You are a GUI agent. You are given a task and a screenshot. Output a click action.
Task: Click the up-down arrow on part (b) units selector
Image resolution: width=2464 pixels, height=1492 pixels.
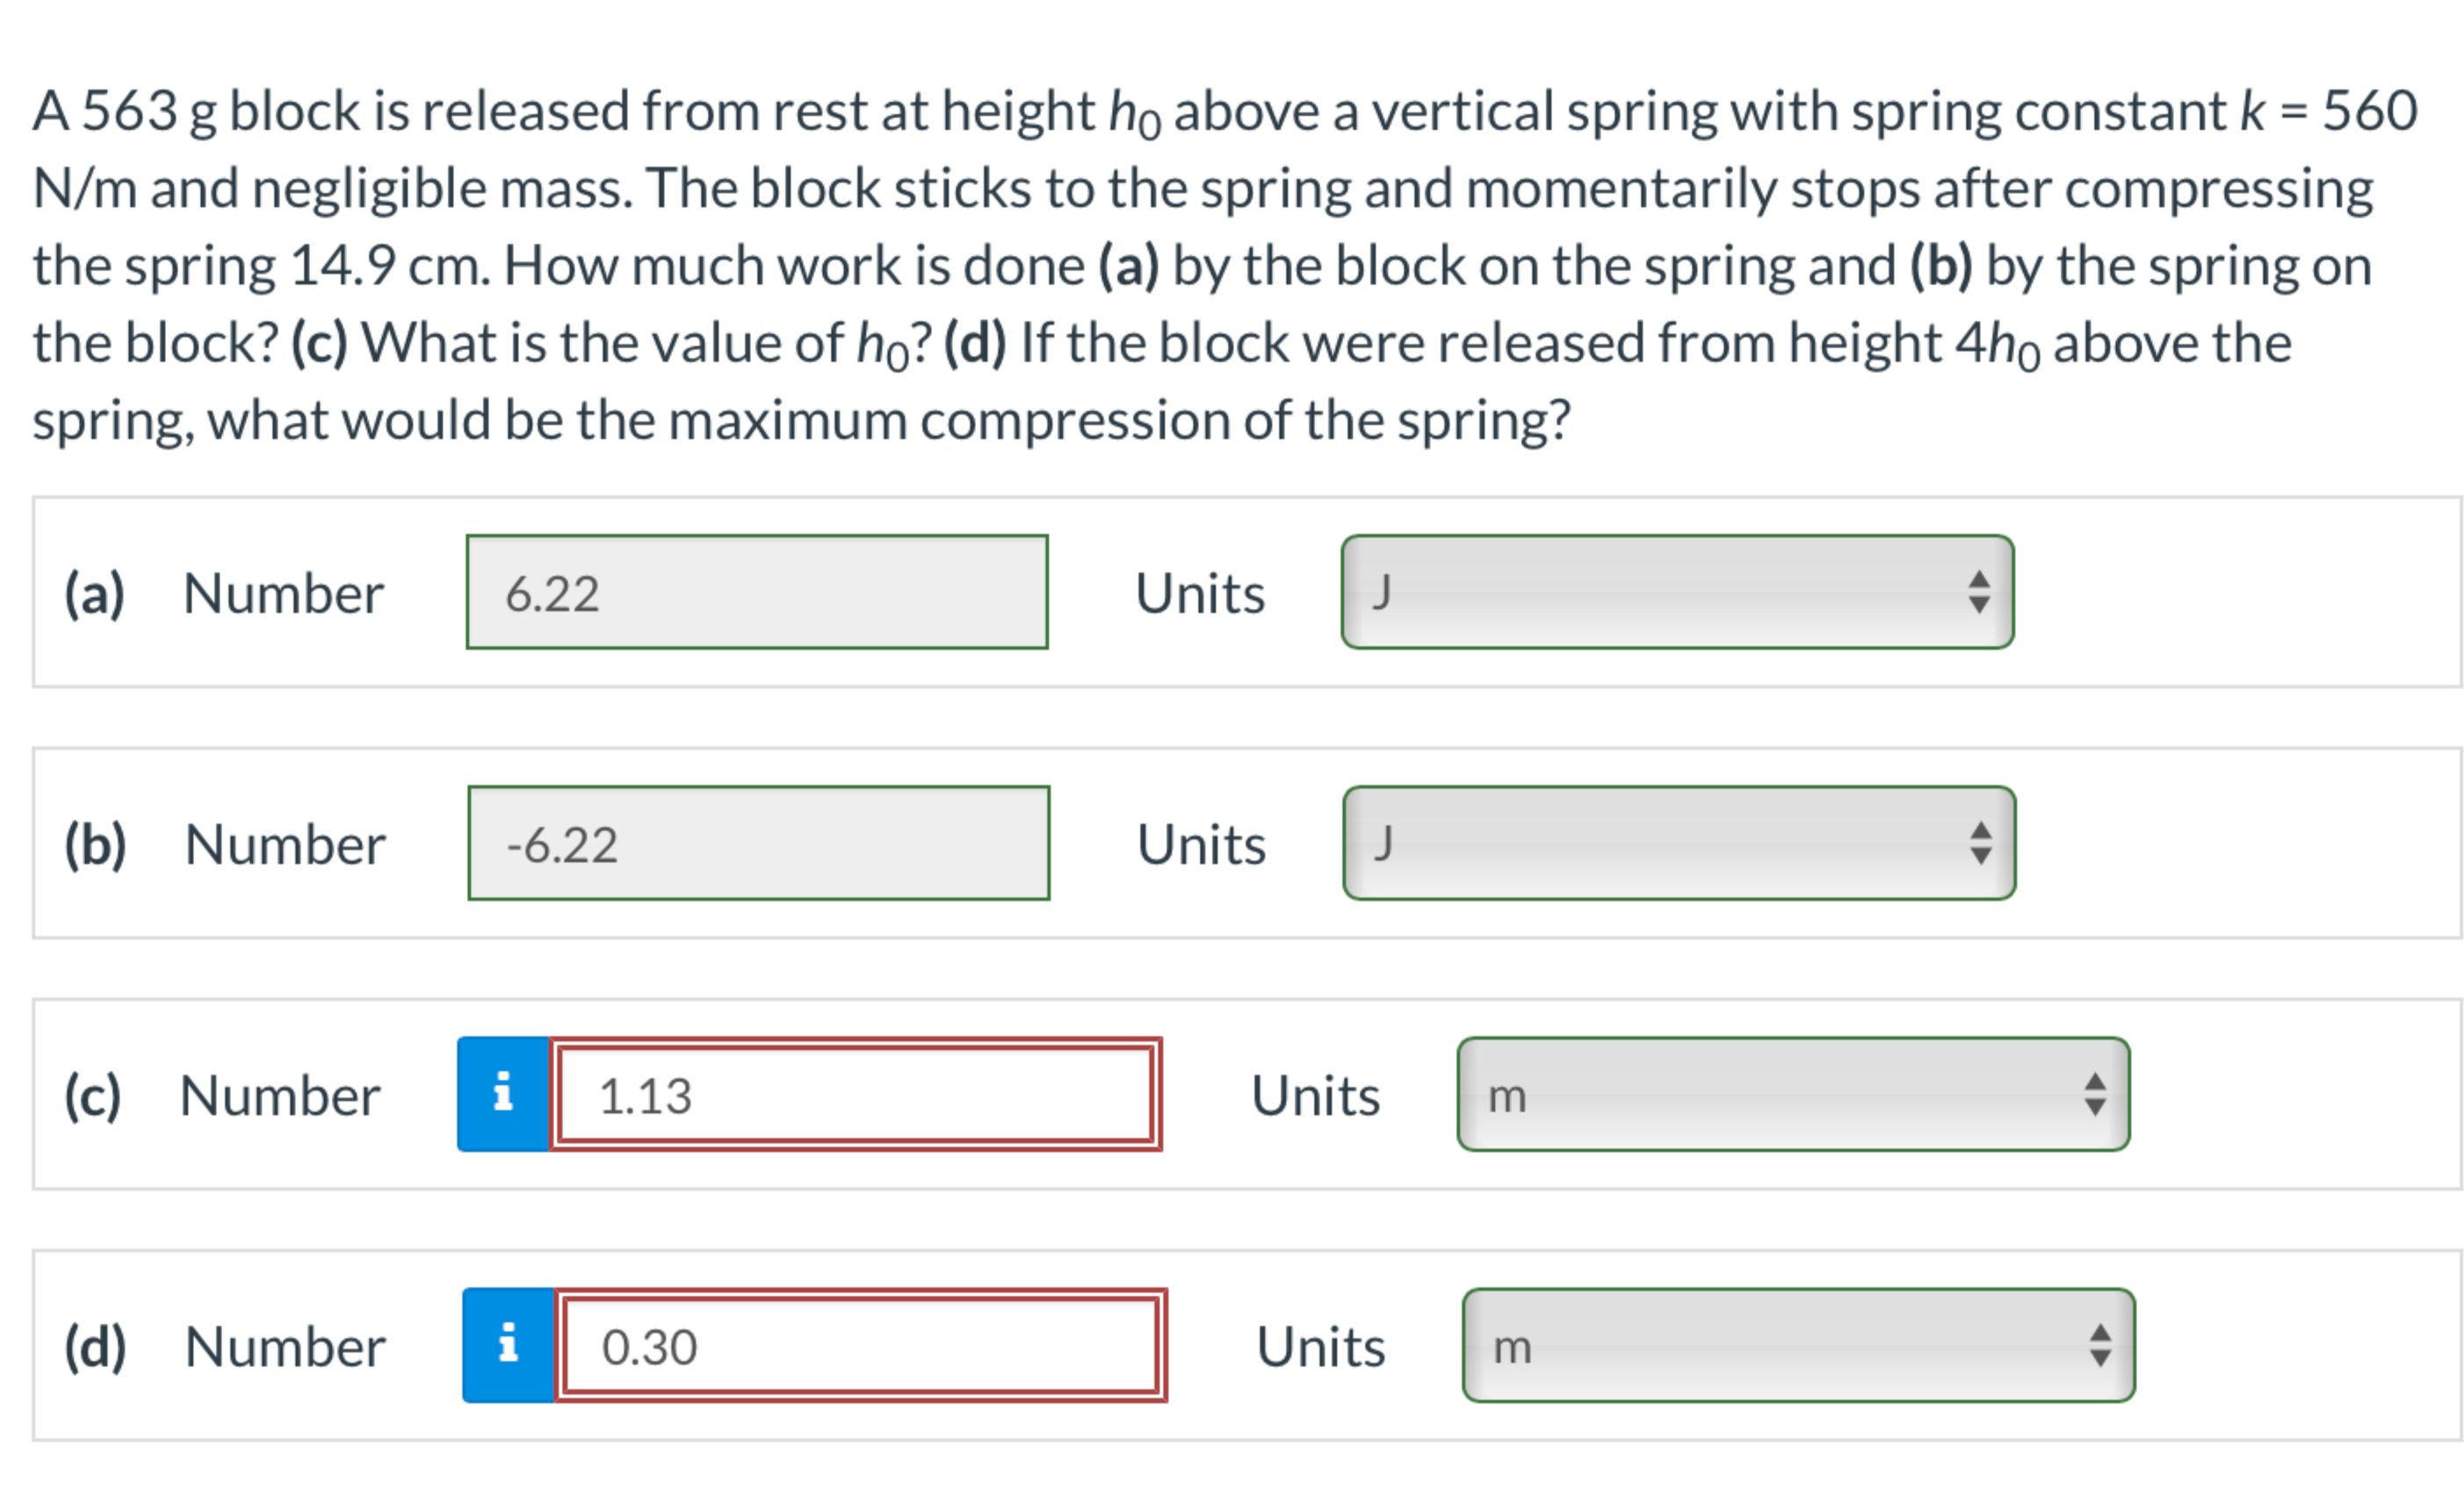[x=1981, y=843]
